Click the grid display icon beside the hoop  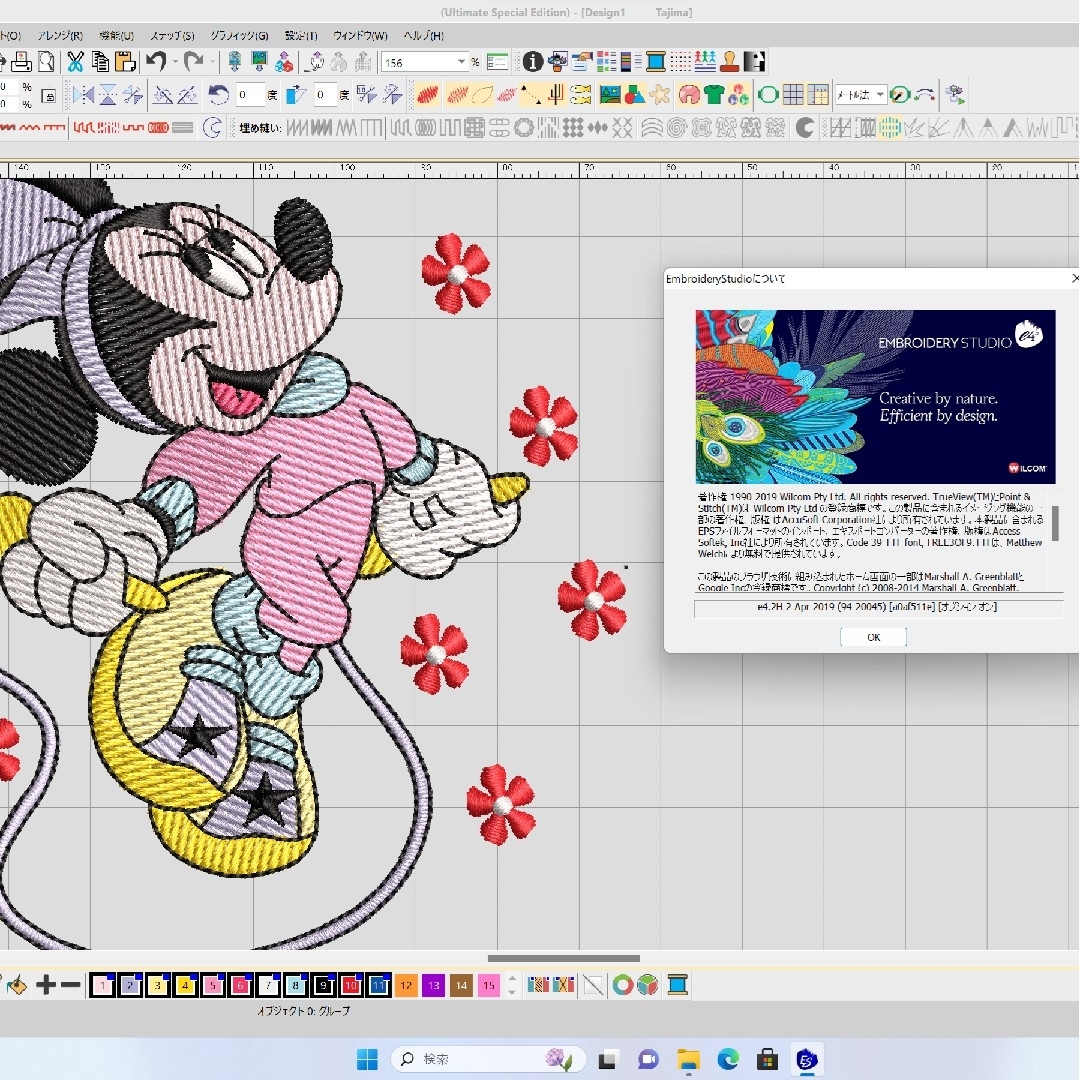pyautogui.click(x=793, y=94)
